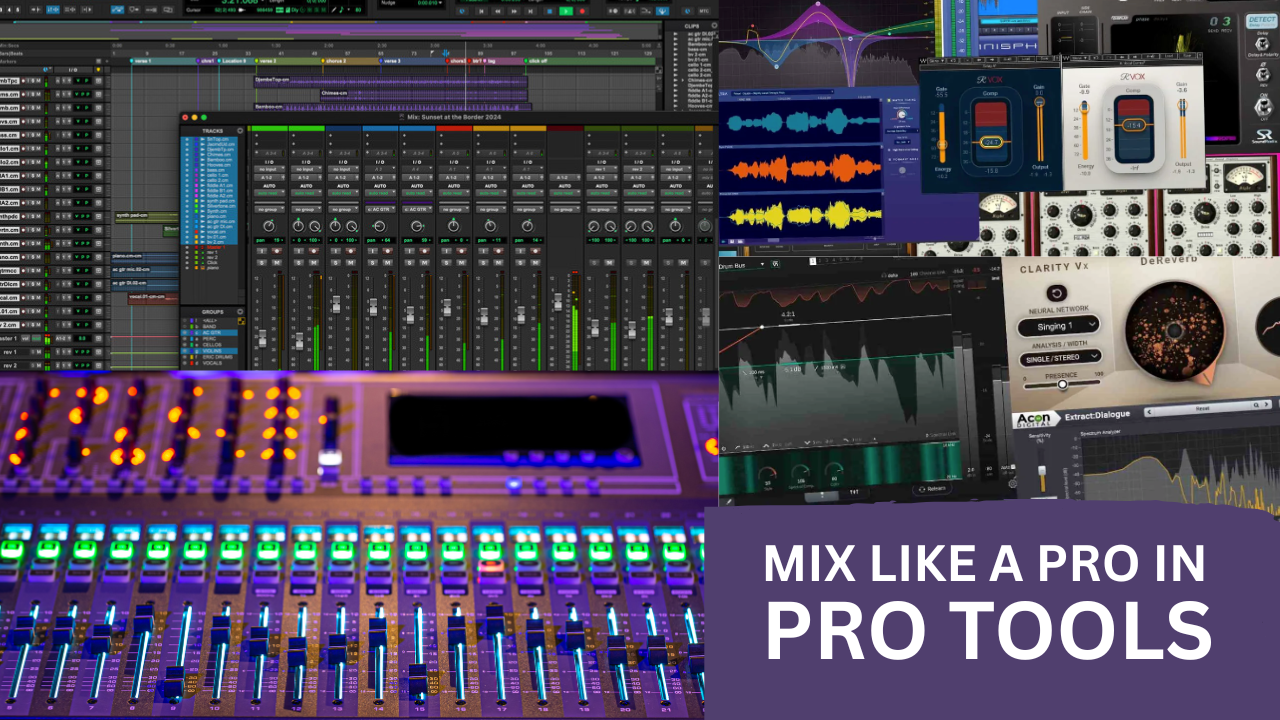Click the AUTO button on a mixer channel
This screenshot has width=1280, height=720.
click(x=268, y=186)
